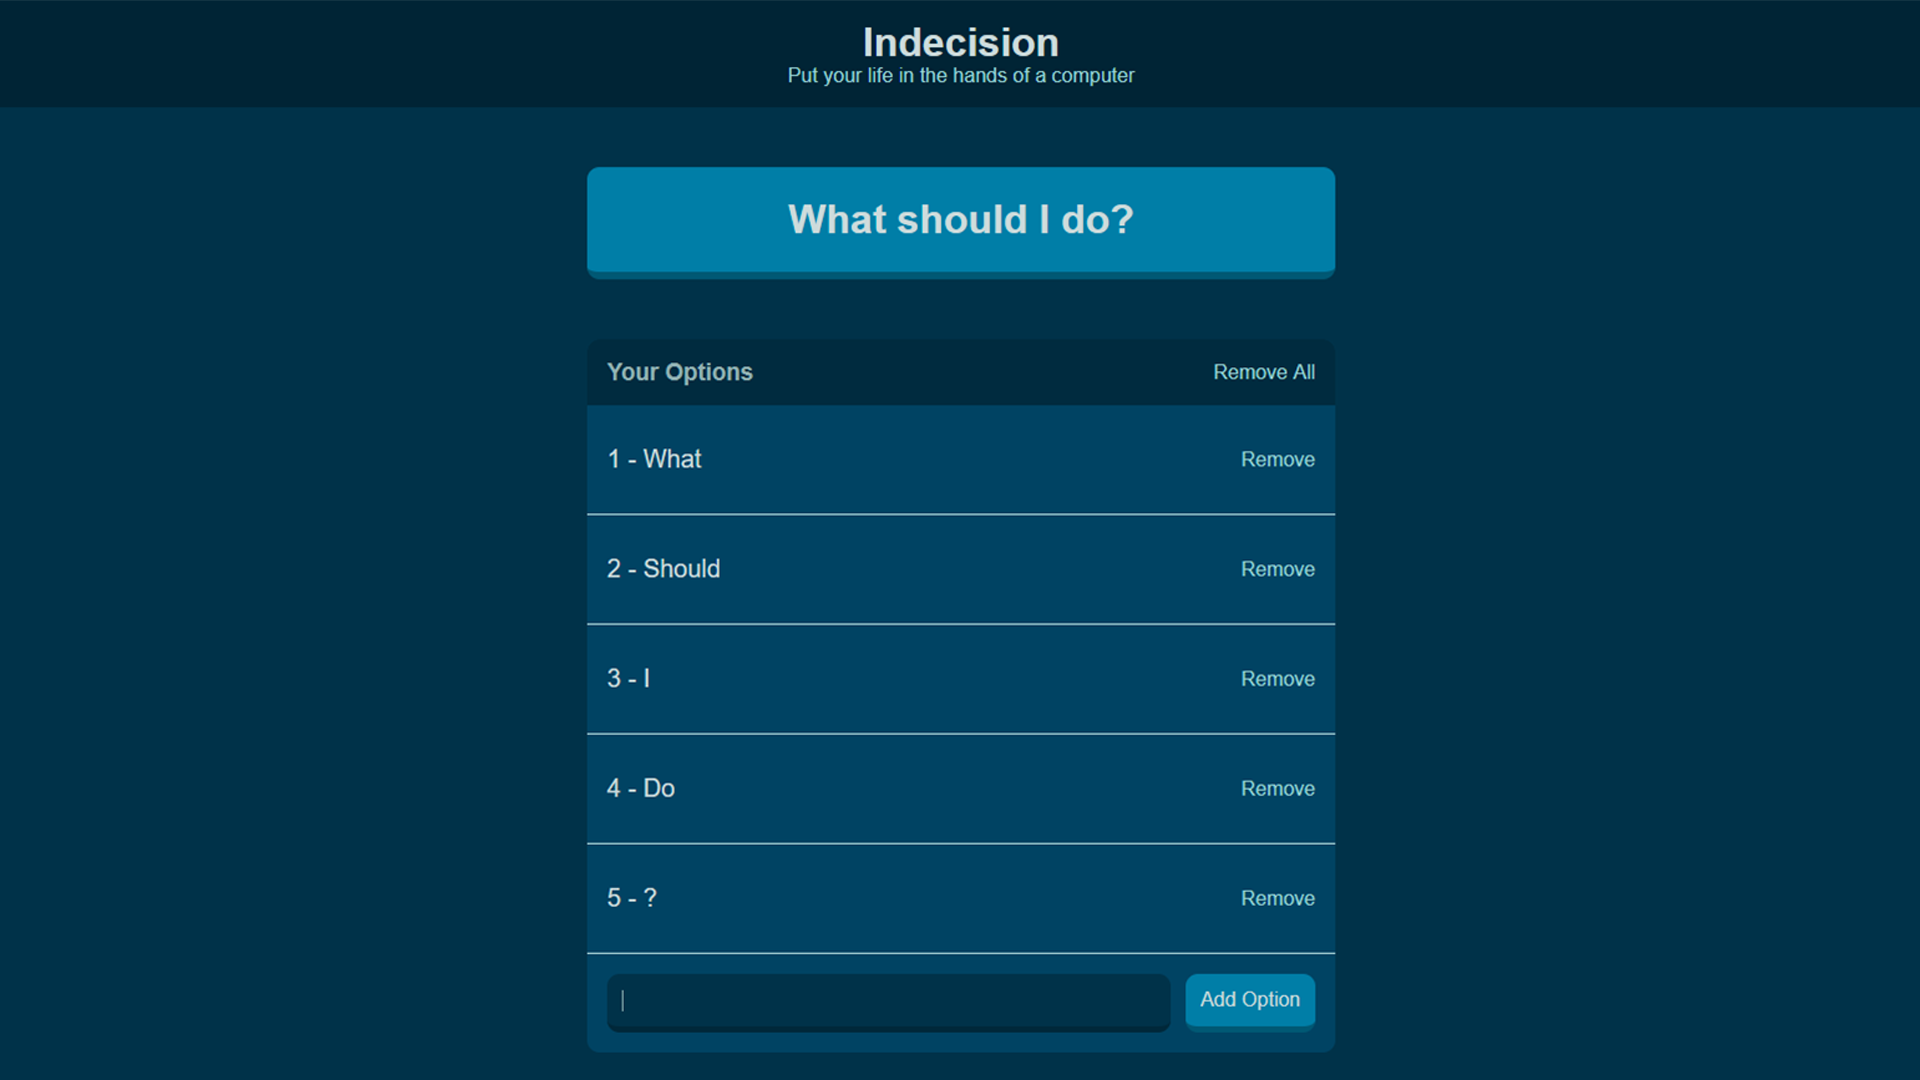Click the subtitle about hands of a computer
This screenshot has height=1080, width=1920.
tap(960, 76)
